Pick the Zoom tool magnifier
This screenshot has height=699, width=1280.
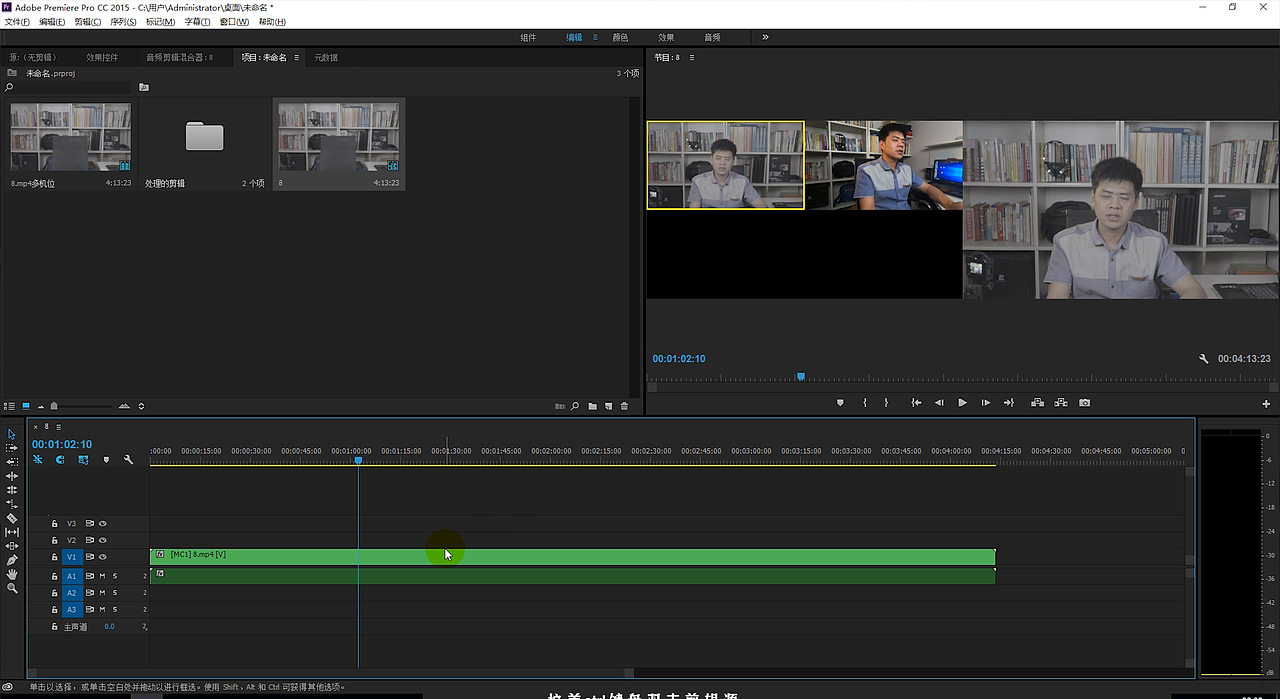click(12, 588)
